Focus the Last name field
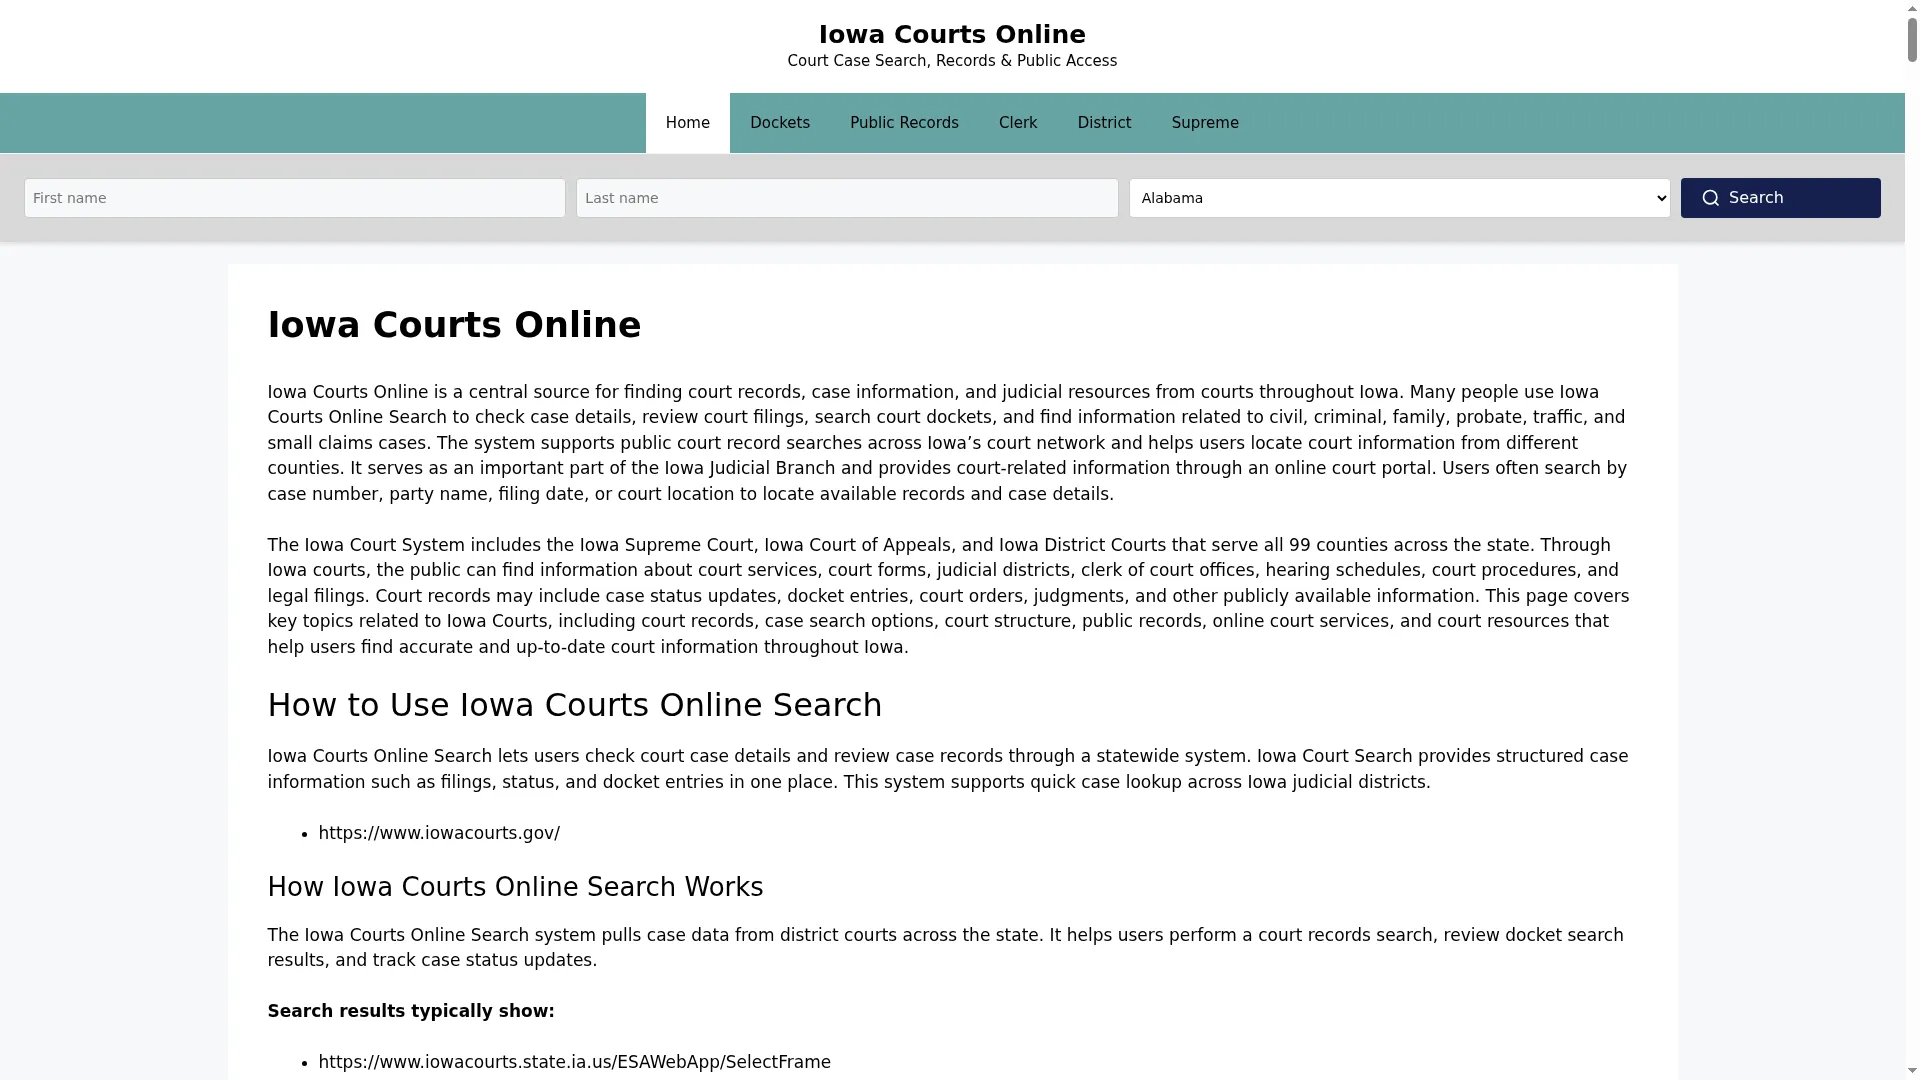Viewport: 1920px width, 1080px height. click(x=847, y=198)
